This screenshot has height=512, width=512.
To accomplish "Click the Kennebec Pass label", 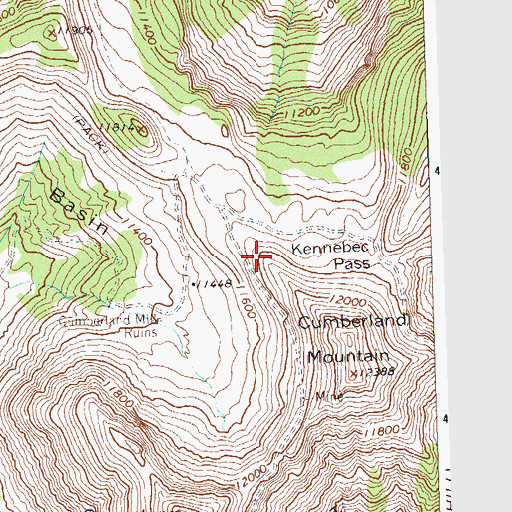I will point(331,256).
